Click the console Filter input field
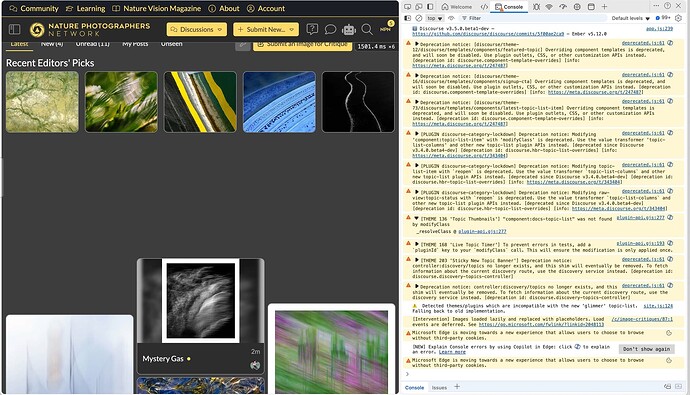 [533, 18]
